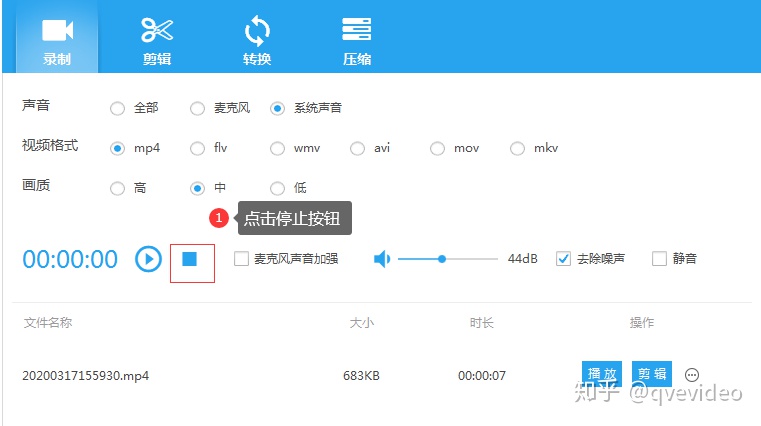The image size is (761, 426).
Task: Enable the 静音 mute checkbox
Action: 659,259
